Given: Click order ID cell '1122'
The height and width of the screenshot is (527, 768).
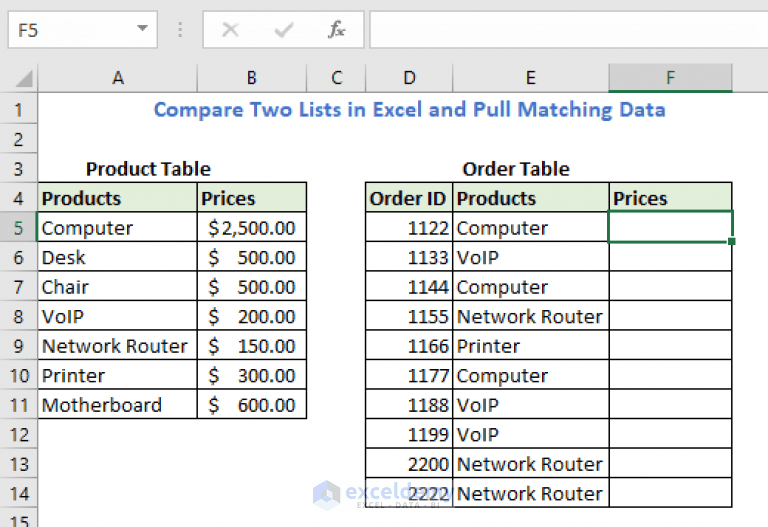Looking at the screenshot, I should click(x=409, y=227).
